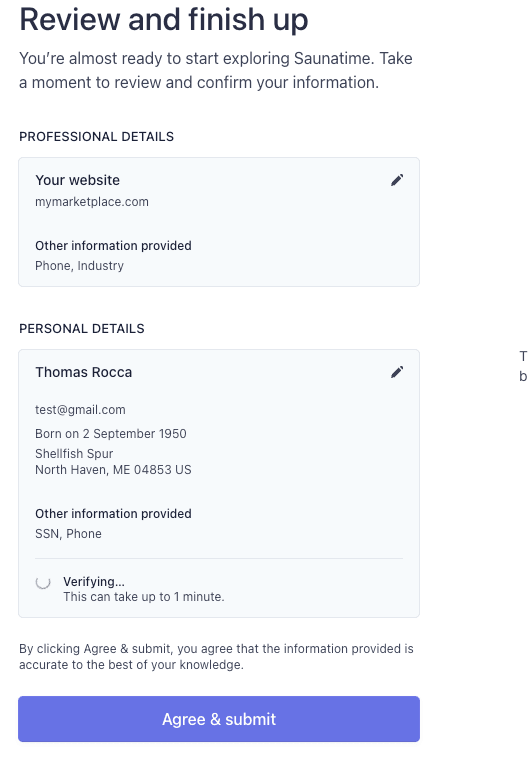The height and width of the screenshot is (766, 528).
Task: Click the Verifying spinner icon
Action: (x=43, y=582)
